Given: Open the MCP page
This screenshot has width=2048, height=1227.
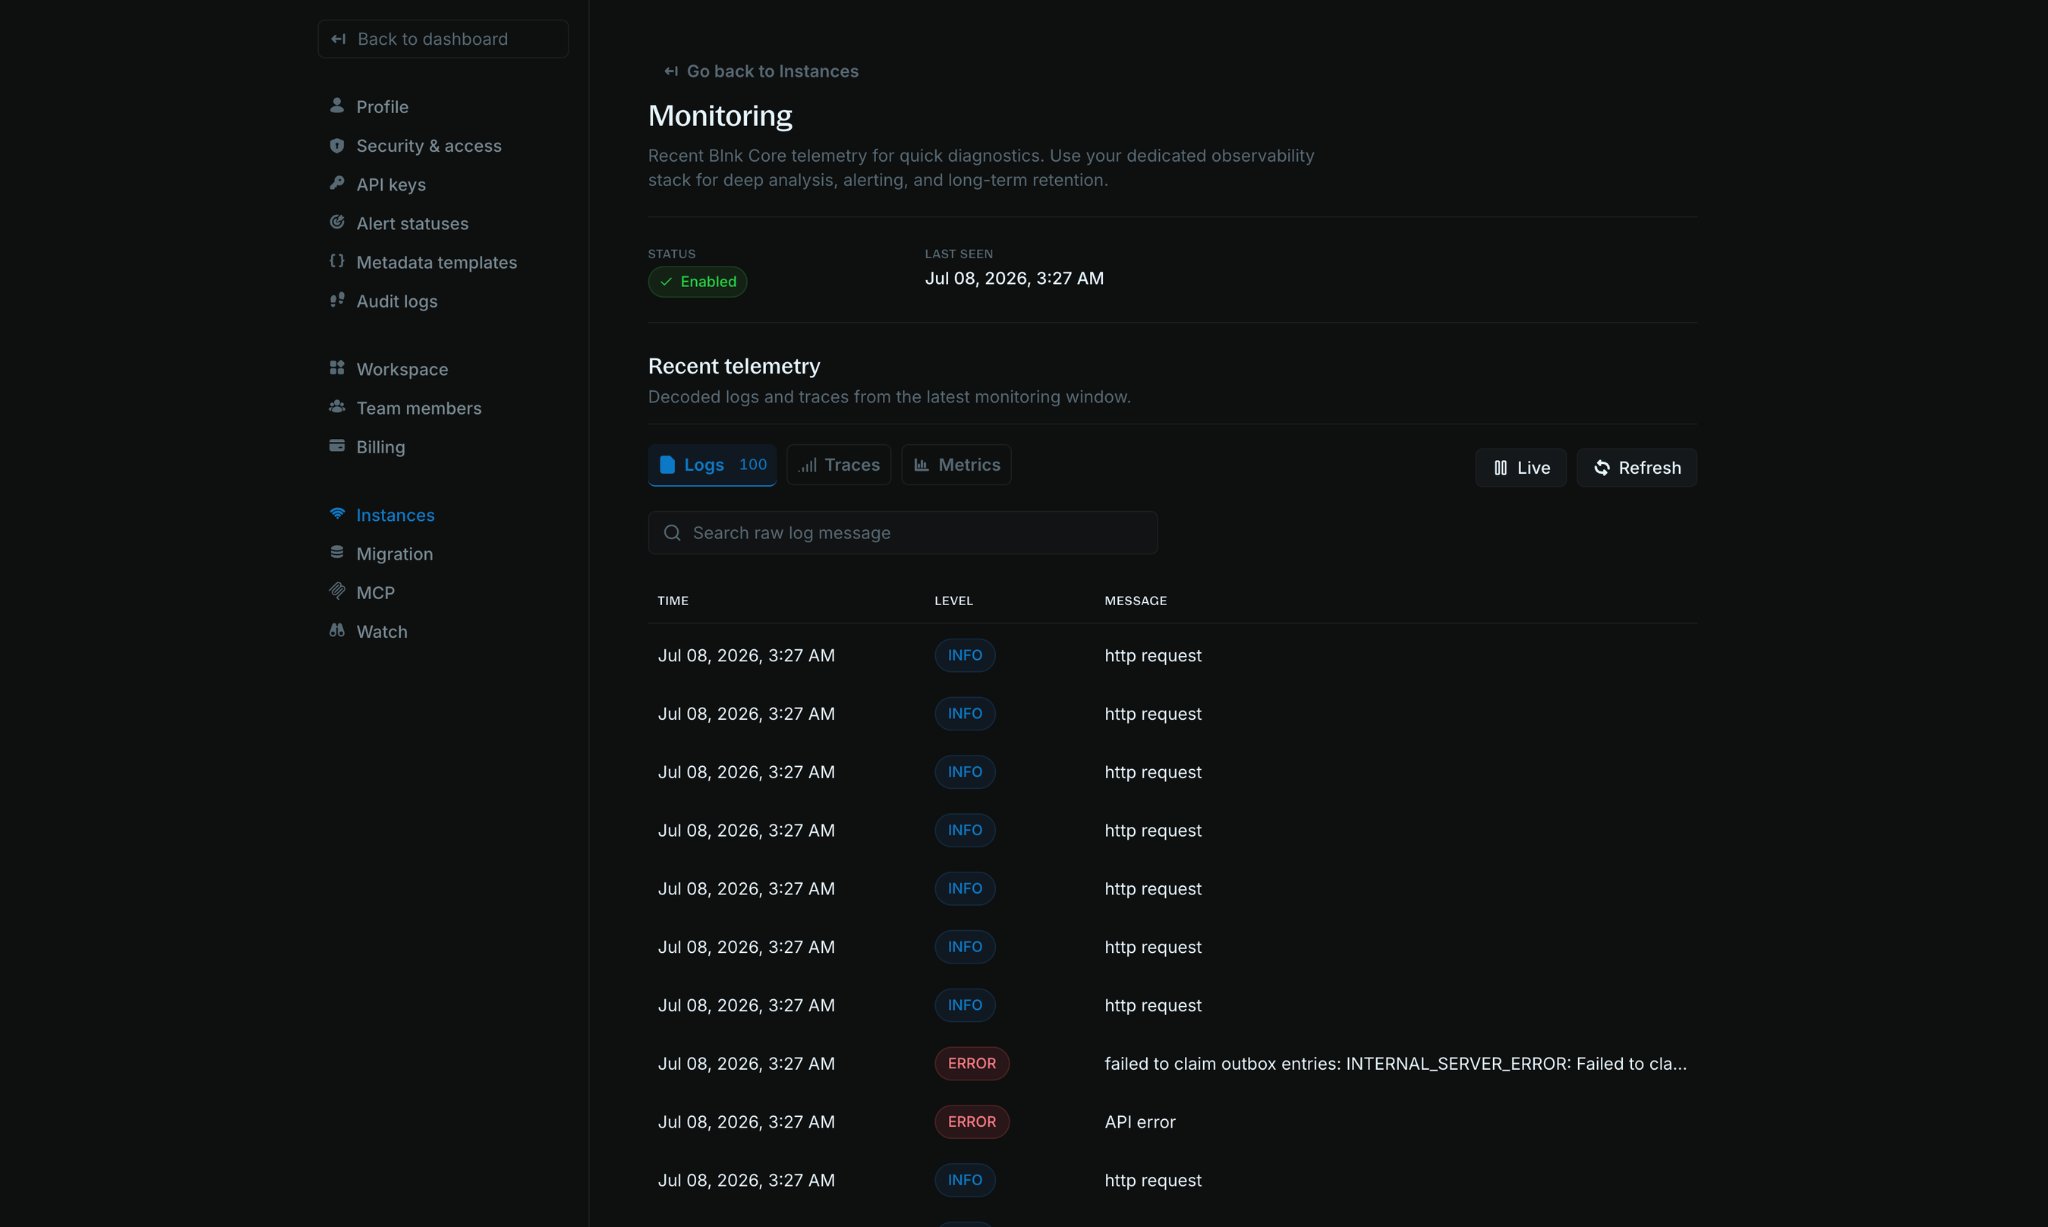Looking at the screenshot, I should click(x=375, y=593).
